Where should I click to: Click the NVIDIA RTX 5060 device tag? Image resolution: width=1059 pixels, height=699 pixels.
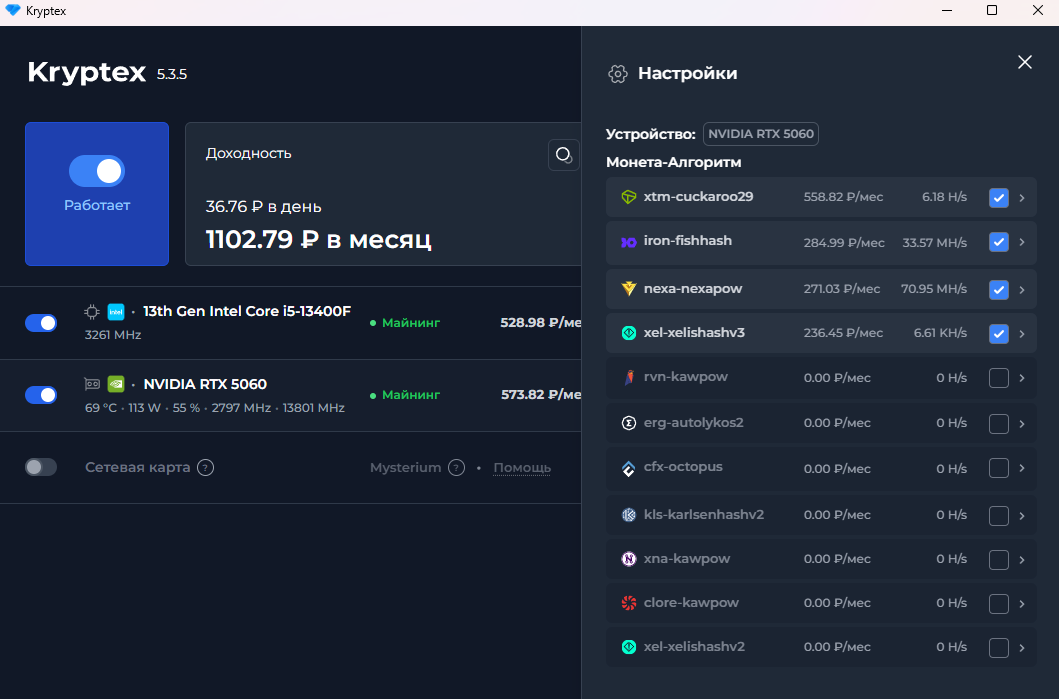tap(760, 134)
